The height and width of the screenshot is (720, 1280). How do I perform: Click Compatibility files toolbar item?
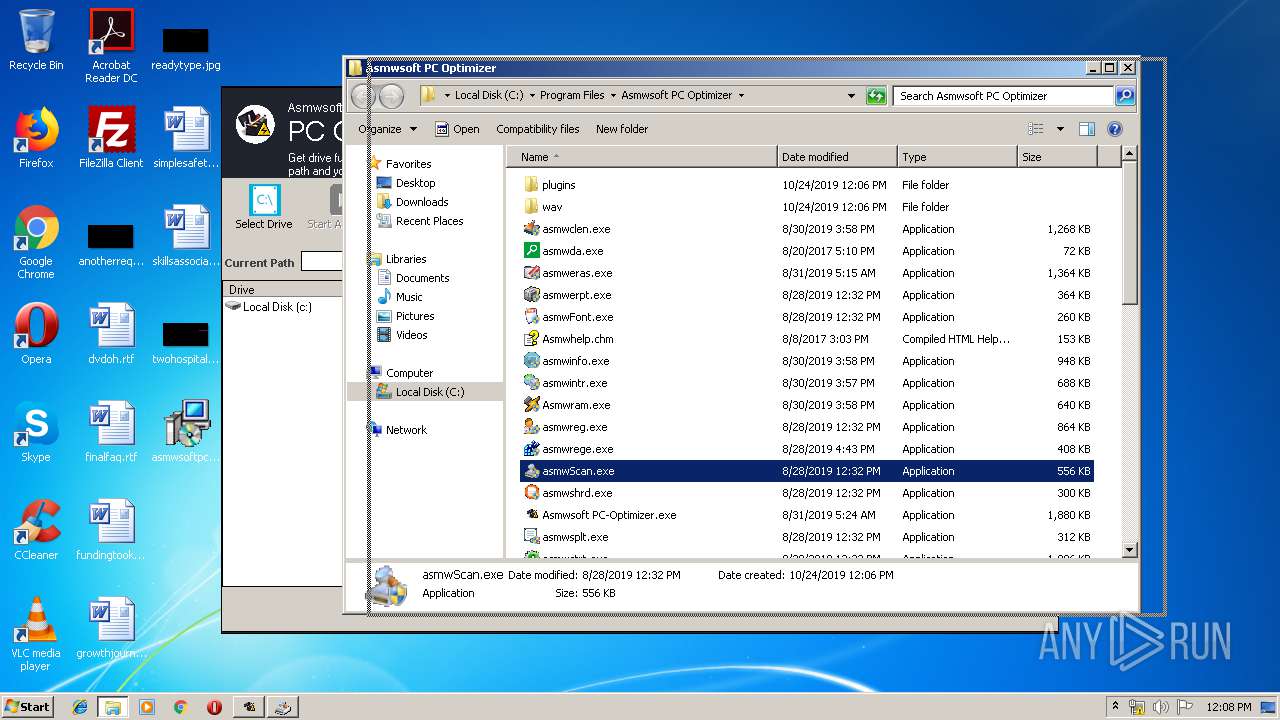(538, 129)
